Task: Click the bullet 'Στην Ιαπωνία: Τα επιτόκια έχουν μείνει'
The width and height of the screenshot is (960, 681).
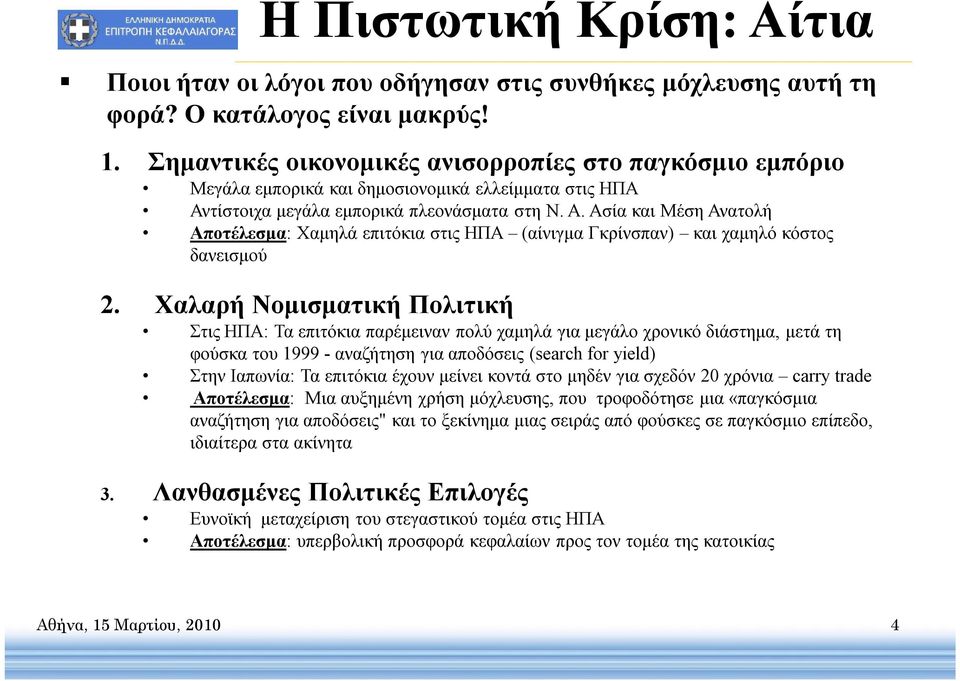Action: [x=530, y=376]
